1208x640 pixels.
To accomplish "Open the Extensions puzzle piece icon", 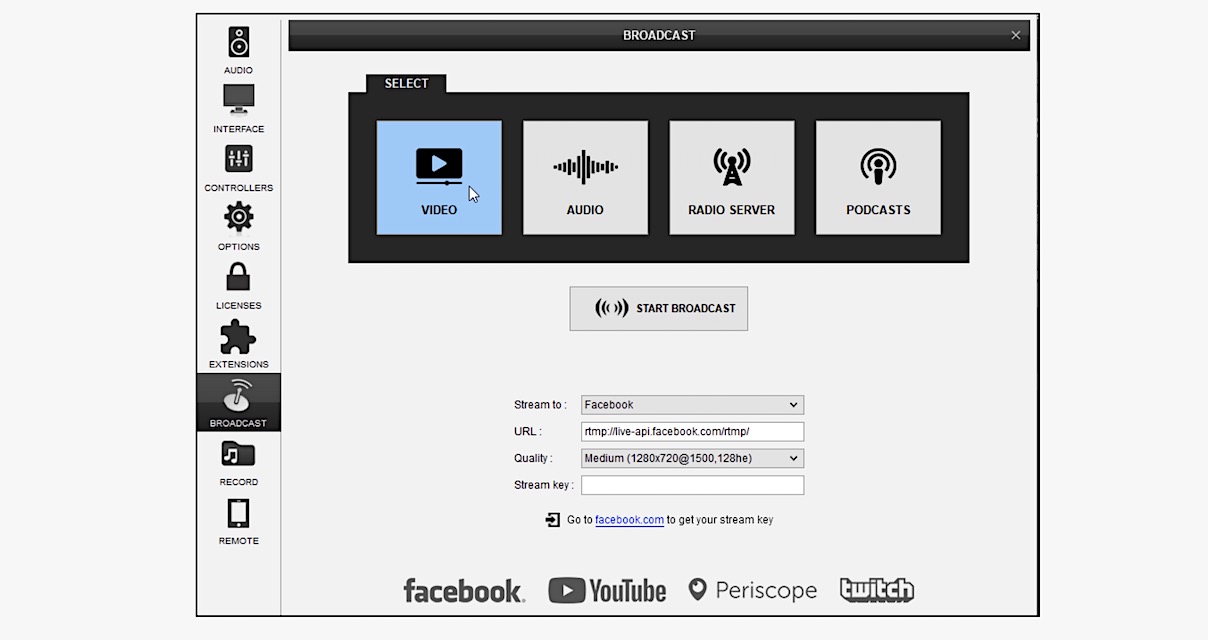I will point(238,337).
